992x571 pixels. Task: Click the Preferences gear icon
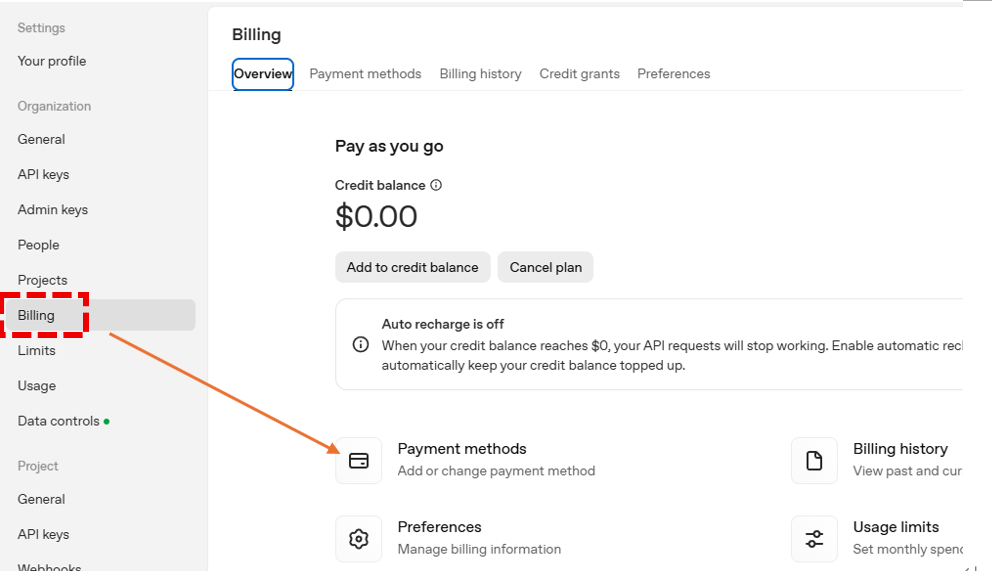[358, 539]
